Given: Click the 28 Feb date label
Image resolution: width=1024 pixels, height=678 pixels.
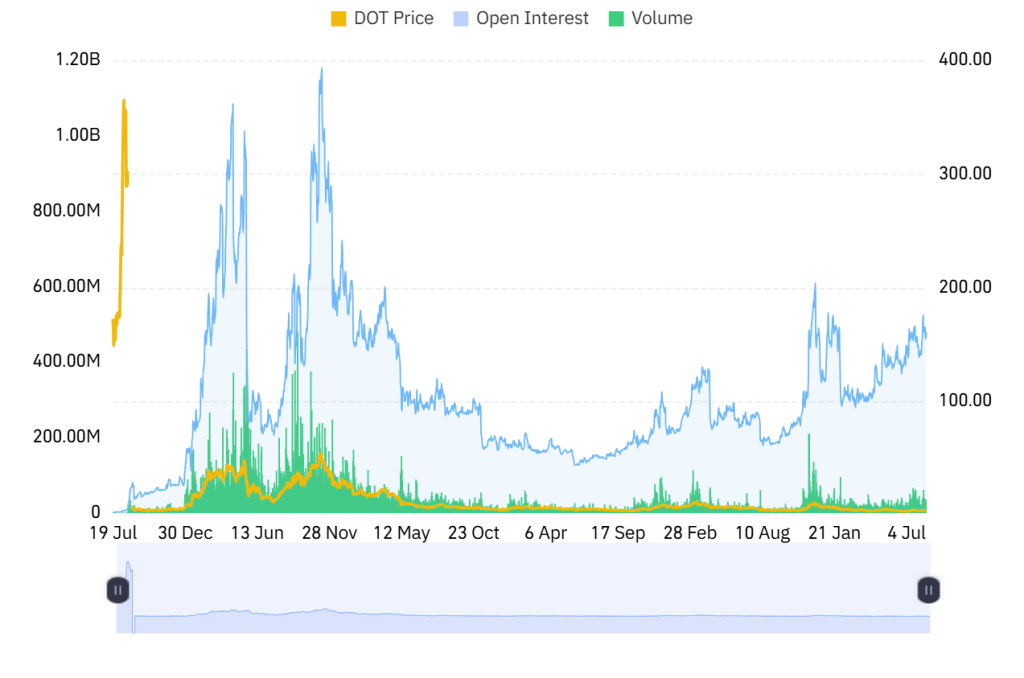Looking at the screenshot, I should click(690, 533).
